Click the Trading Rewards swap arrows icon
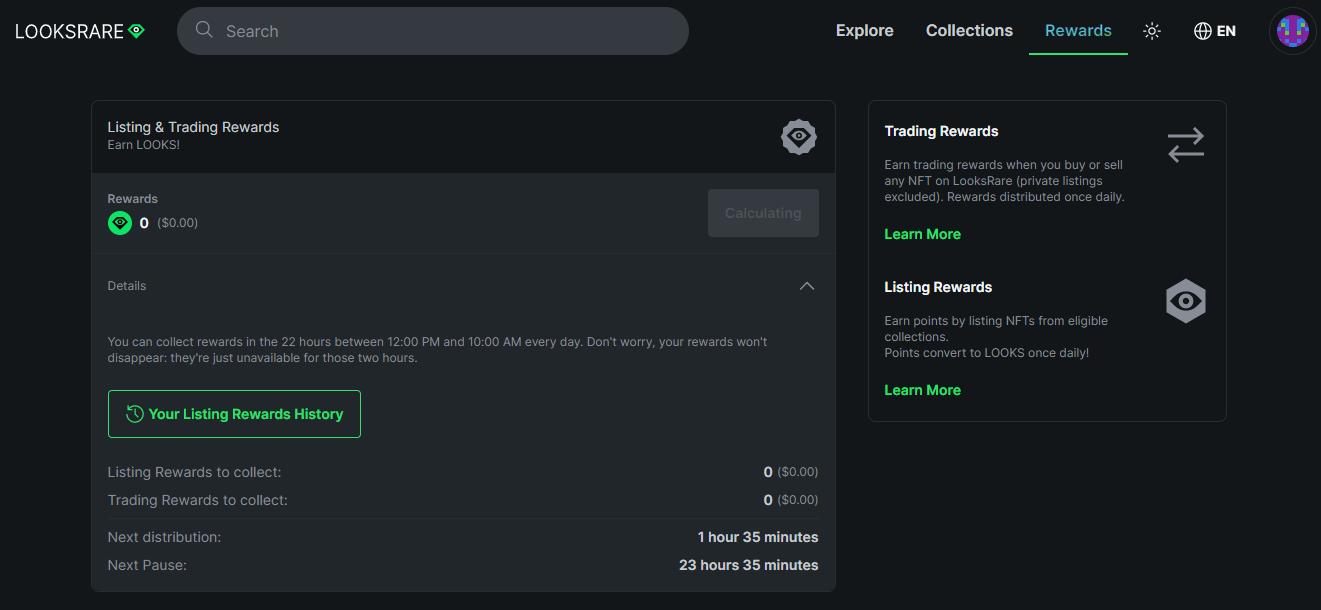 pos(1185,146)
